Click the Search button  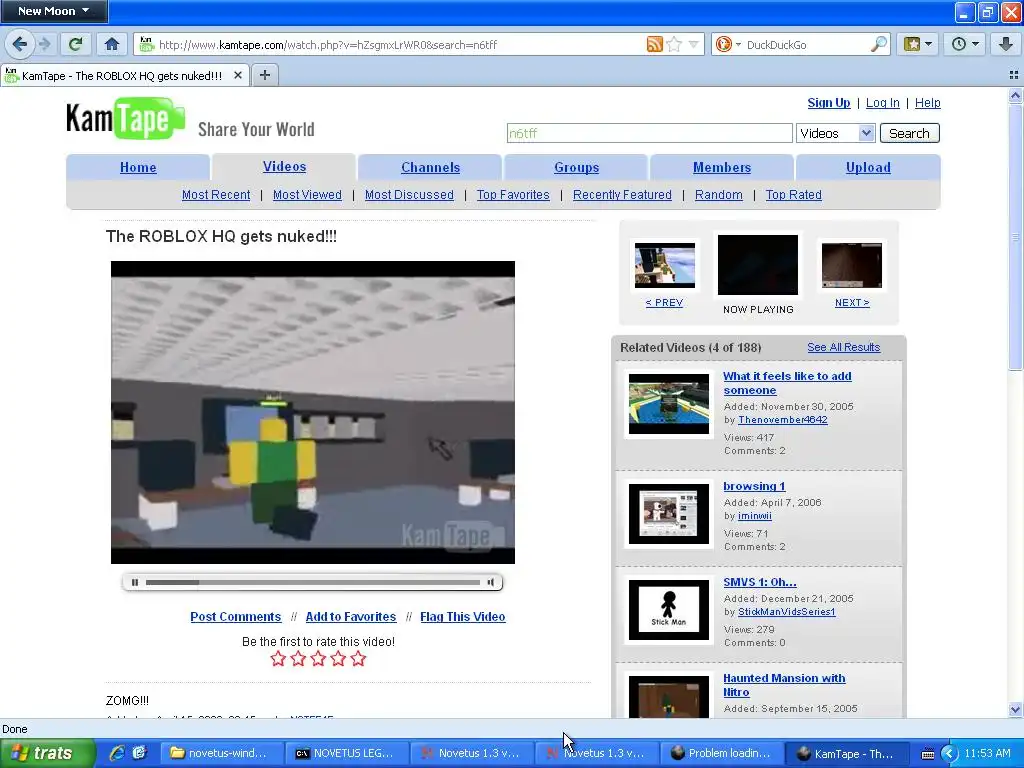coord(909,133)
